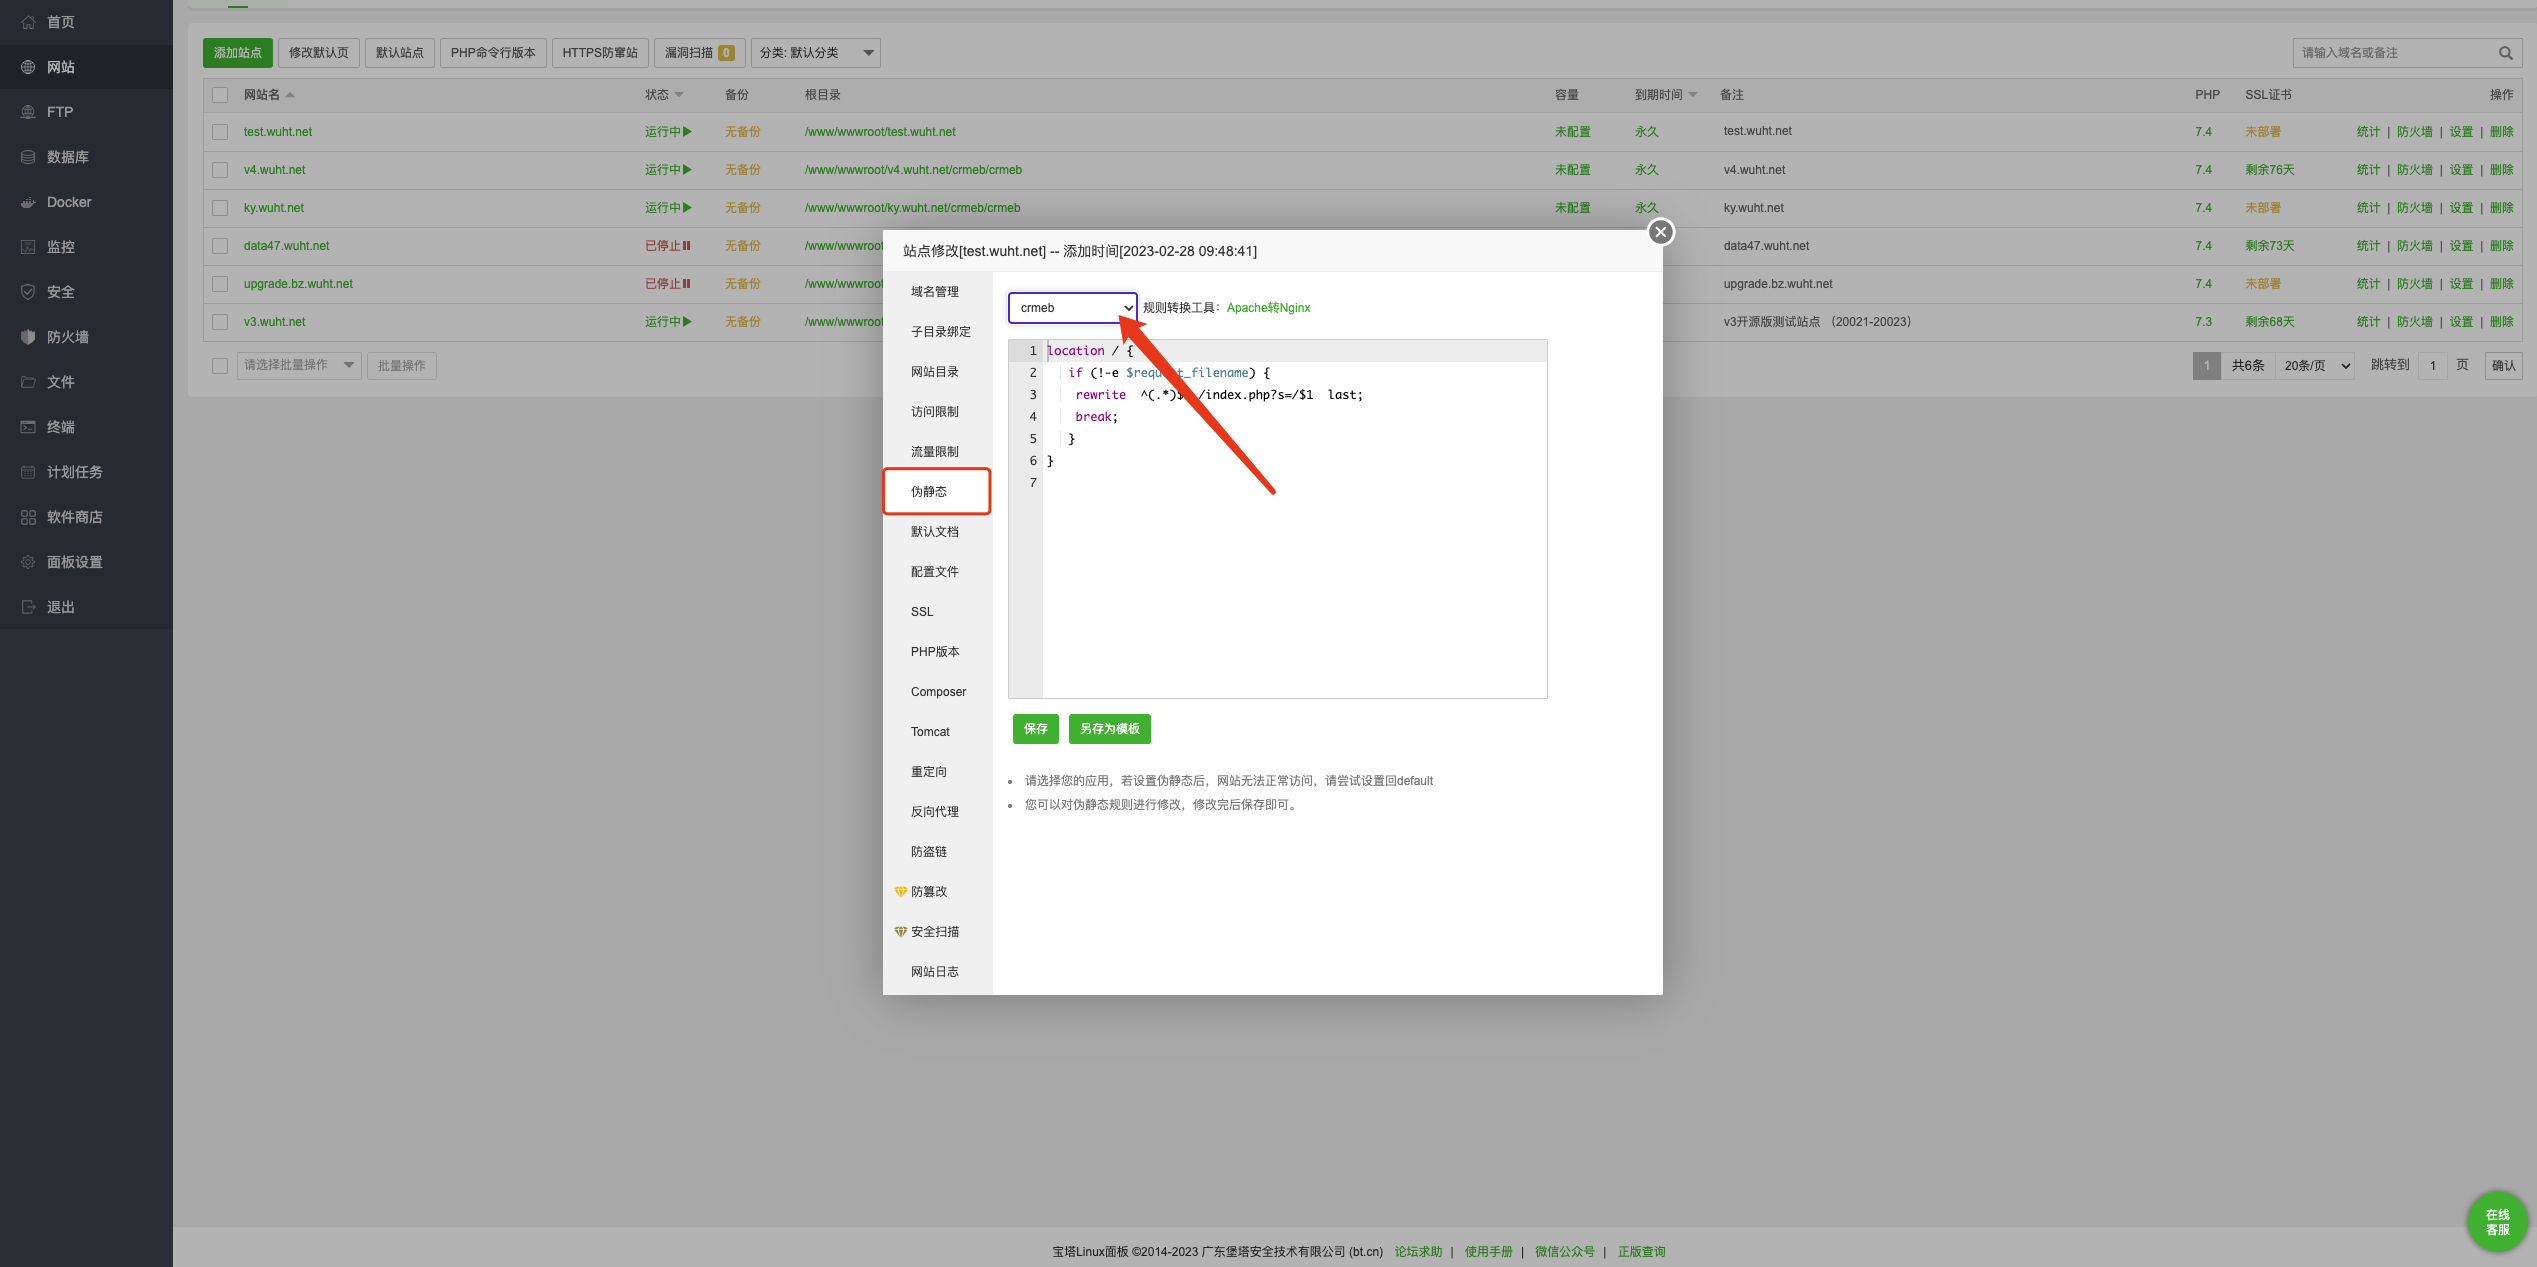Screen dimensions: 2537x1267
Task: Toggle the select-all sites checkbox
Action: (219, 94)
